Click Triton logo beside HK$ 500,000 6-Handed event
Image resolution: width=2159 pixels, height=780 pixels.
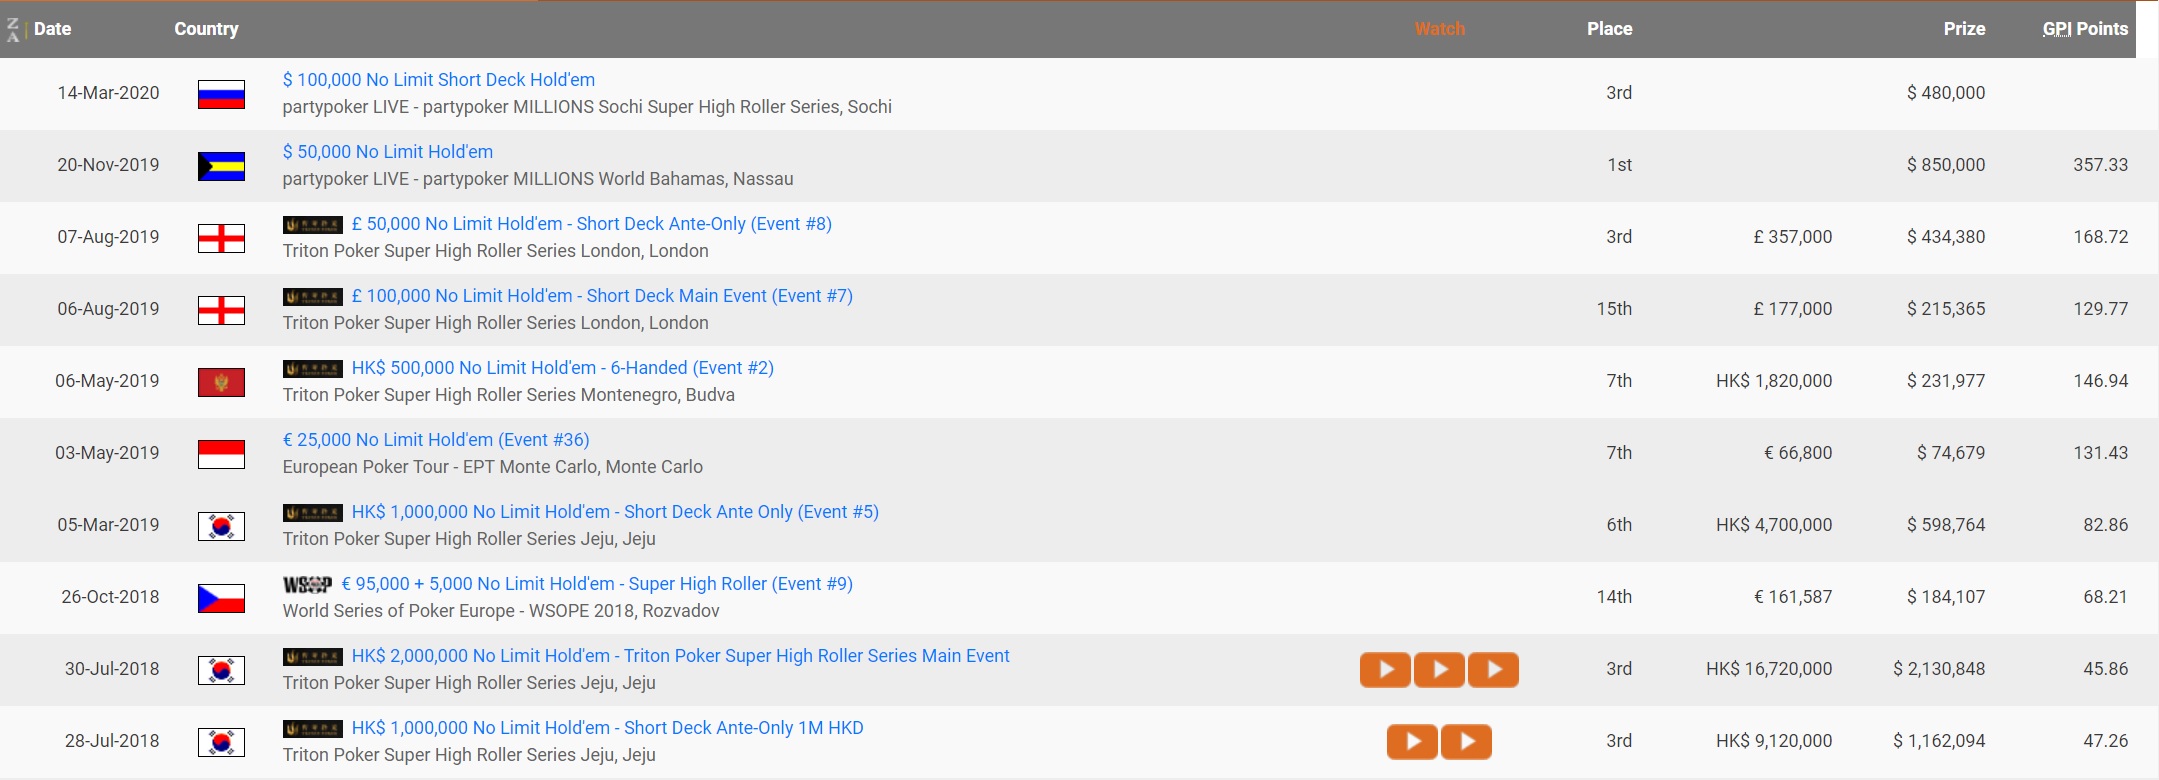(313, 369)
